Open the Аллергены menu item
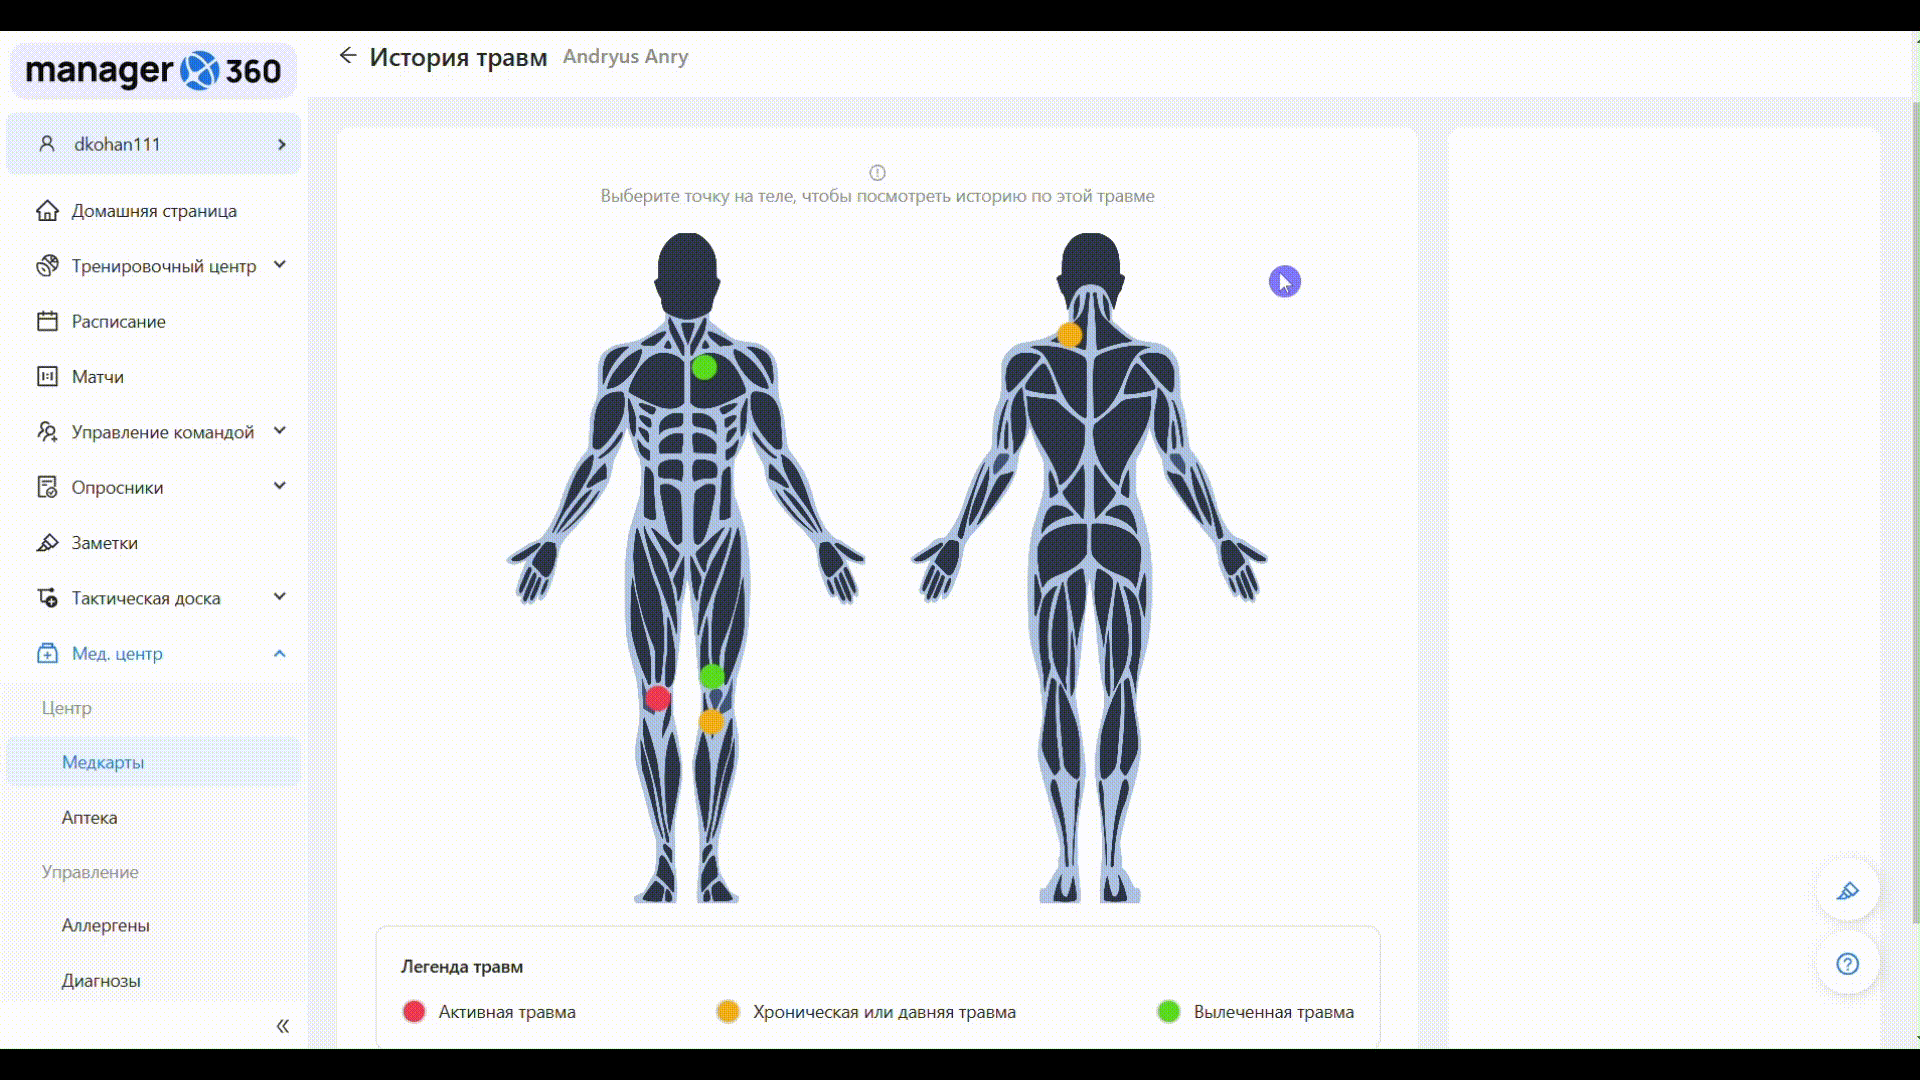1920x1080 pixels. pyautogui.click(x=105, y=925)
